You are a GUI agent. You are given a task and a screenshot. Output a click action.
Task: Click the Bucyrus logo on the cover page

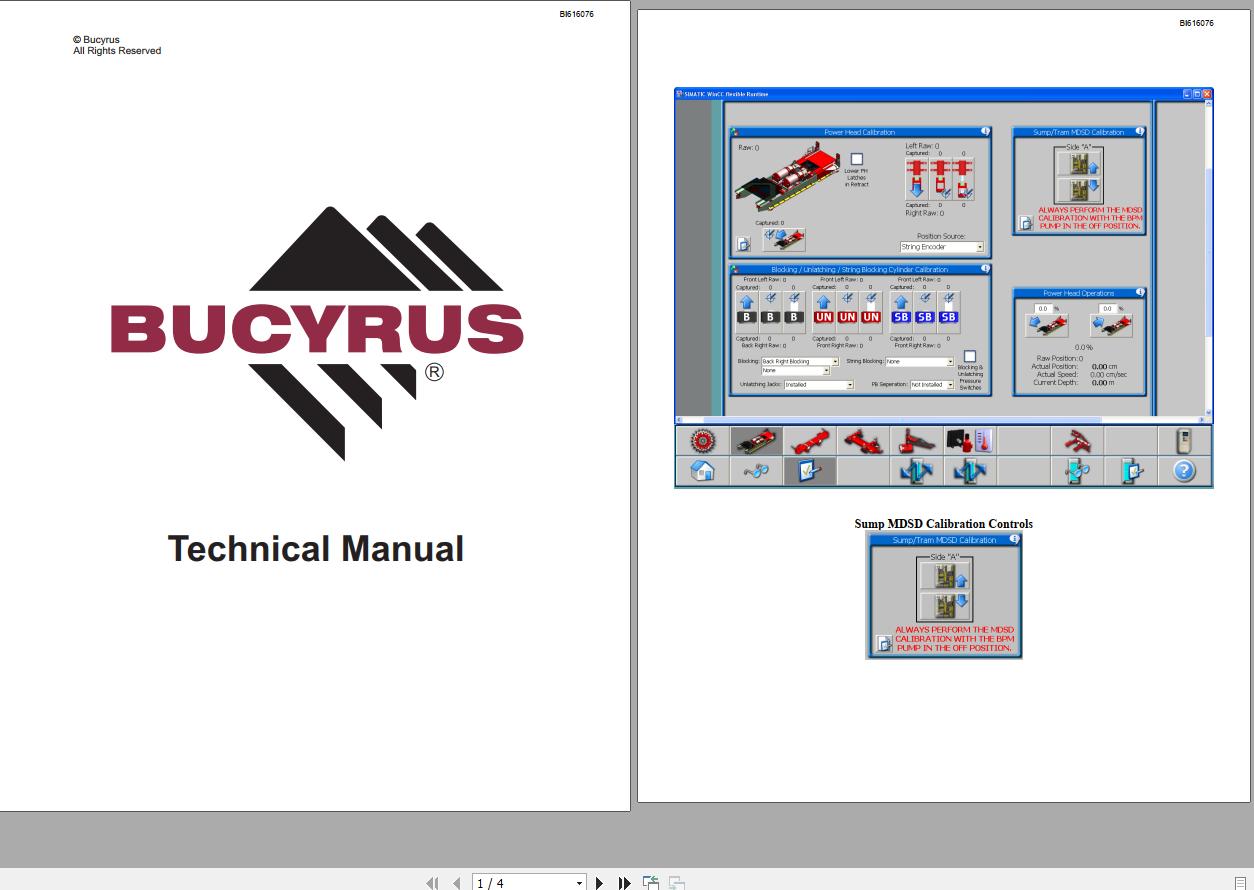[x=317, y=333]
